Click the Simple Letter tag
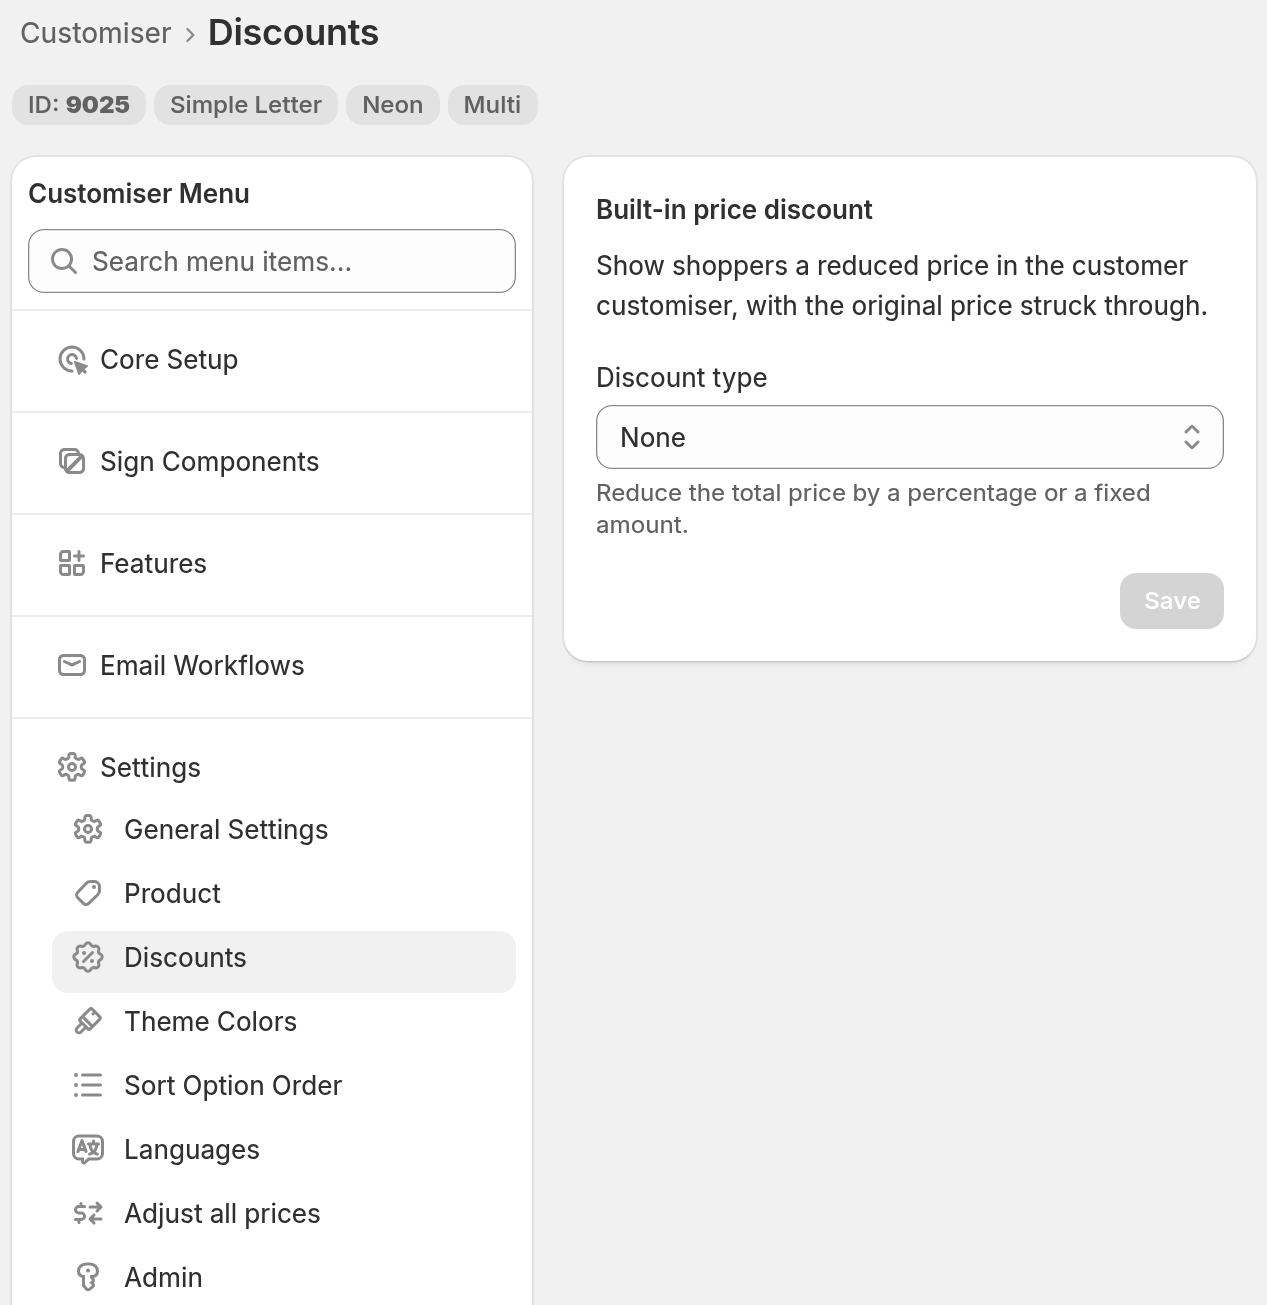 (246, 105)
